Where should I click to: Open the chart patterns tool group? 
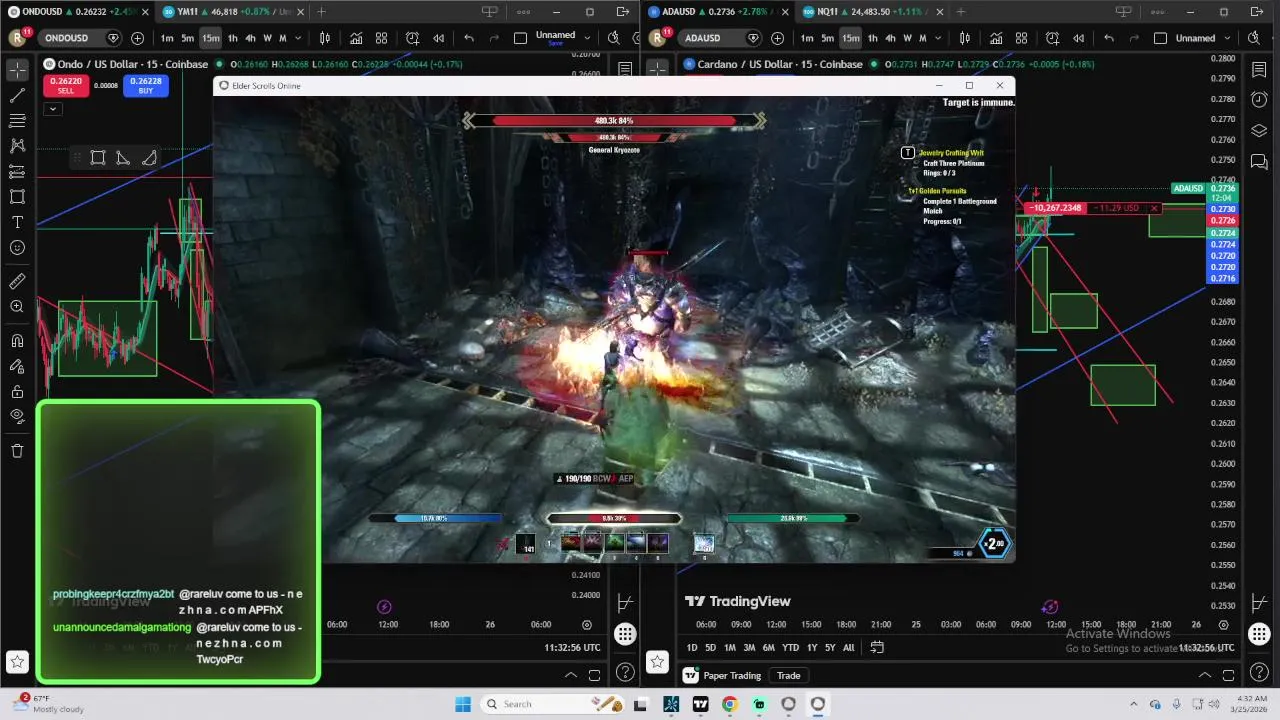[x=17, y=146]
